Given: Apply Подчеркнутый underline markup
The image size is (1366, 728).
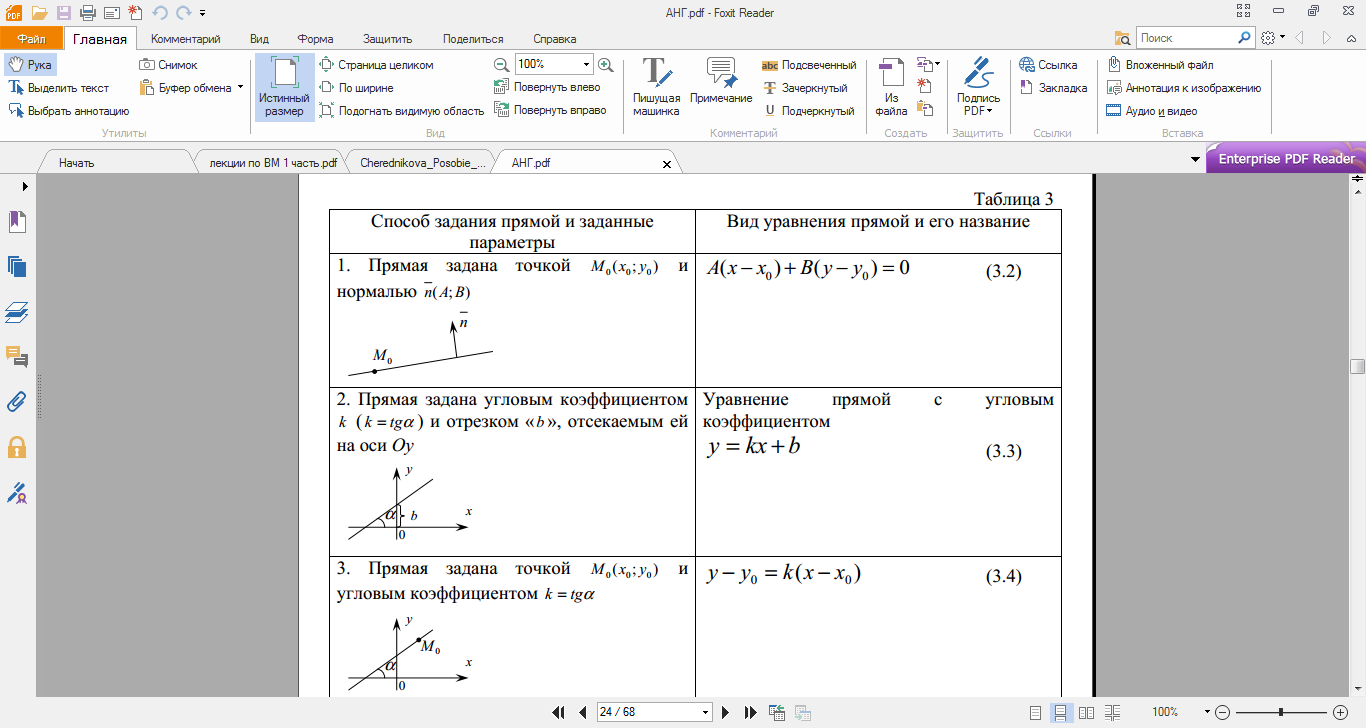Looking at the screenshot, I should pyautogui.click(x=808, y=111).
